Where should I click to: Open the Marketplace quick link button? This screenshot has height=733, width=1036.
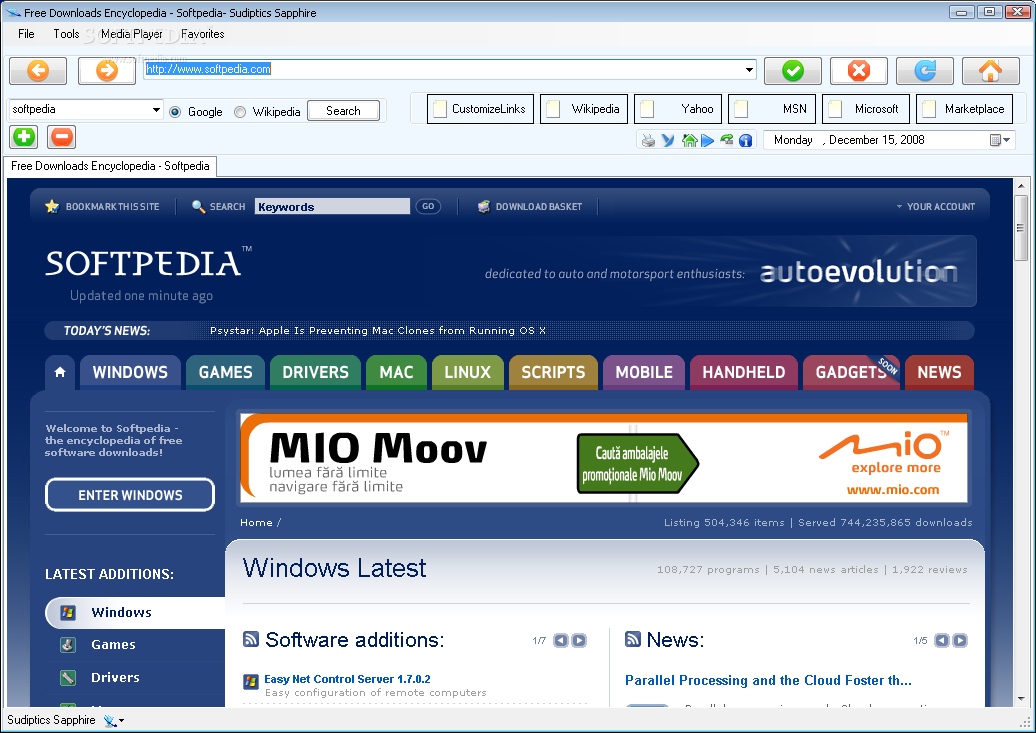click(x=964, y=109)
